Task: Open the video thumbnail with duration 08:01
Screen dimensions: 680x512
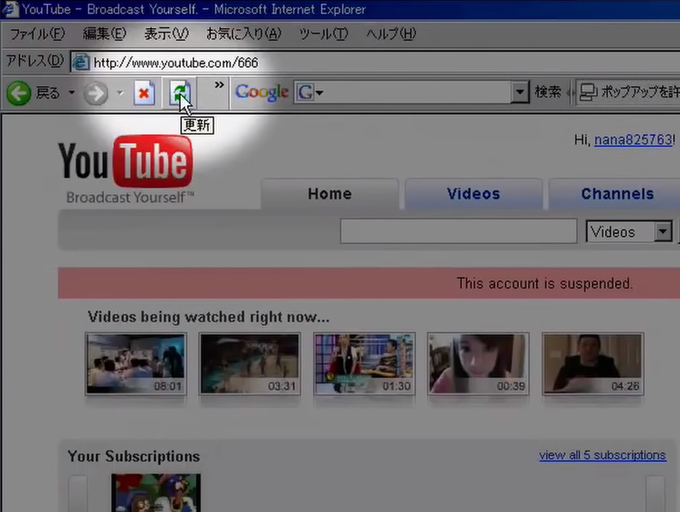Action: 136,364
